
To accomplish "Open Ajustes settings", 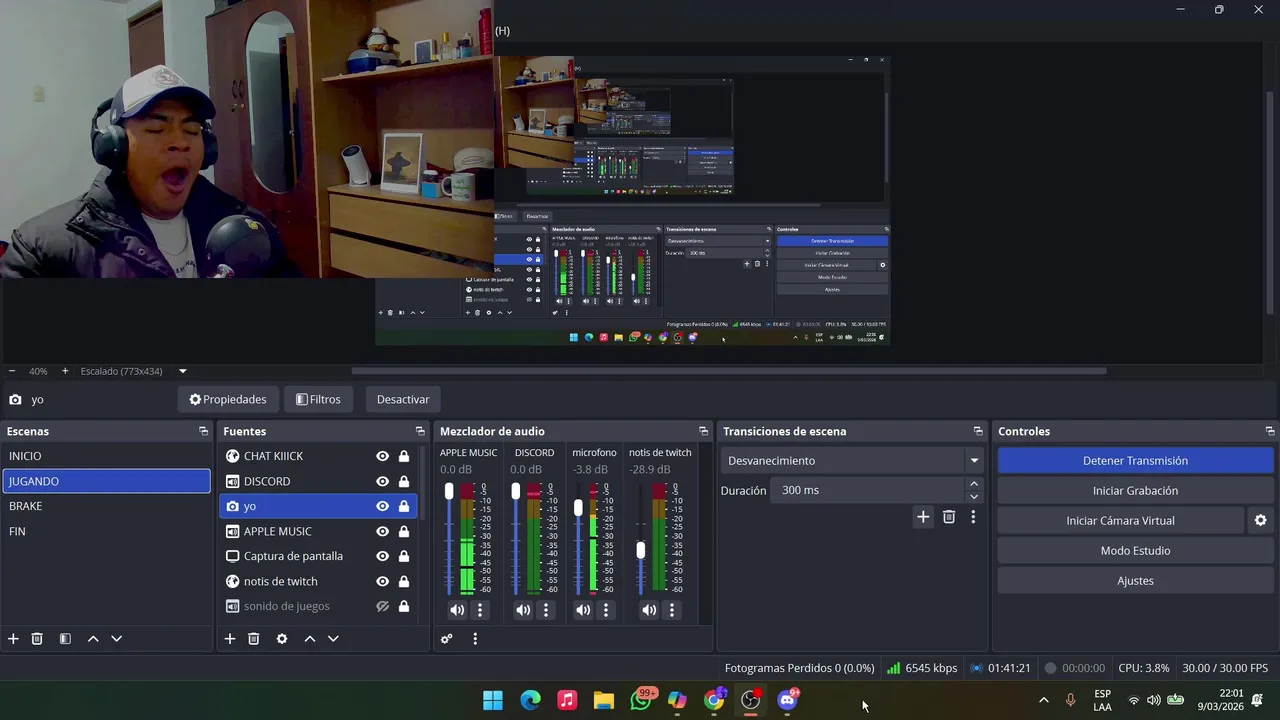I will coord(1135,581).
